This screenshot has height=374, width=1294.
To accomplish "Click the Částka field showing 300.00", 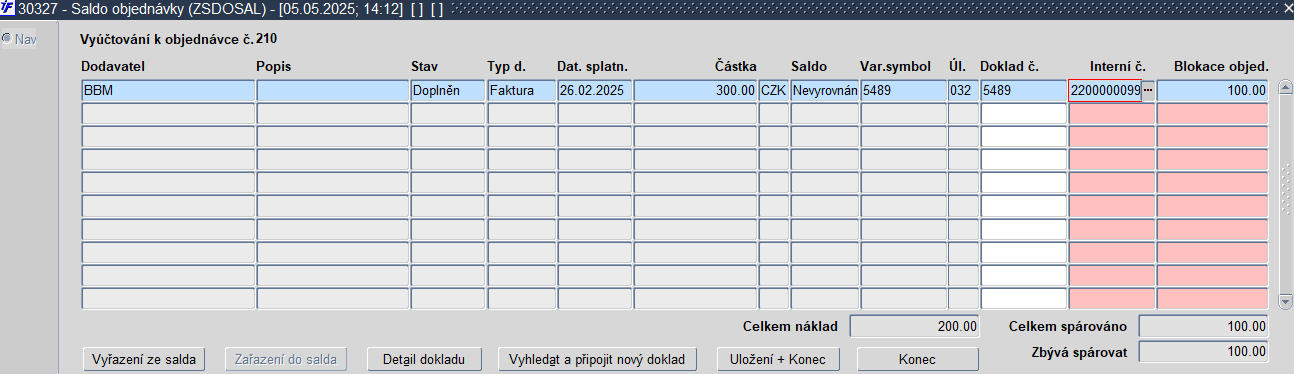I will point(695,90).
